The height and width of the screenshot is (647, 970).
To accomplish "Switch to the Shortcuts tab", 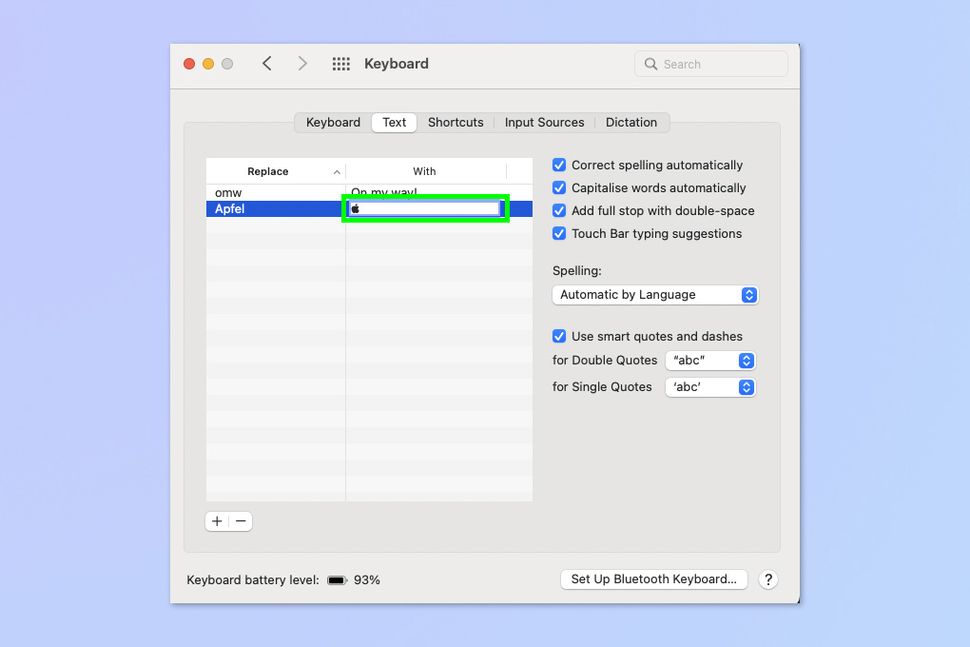I will (x=455, y=122).
